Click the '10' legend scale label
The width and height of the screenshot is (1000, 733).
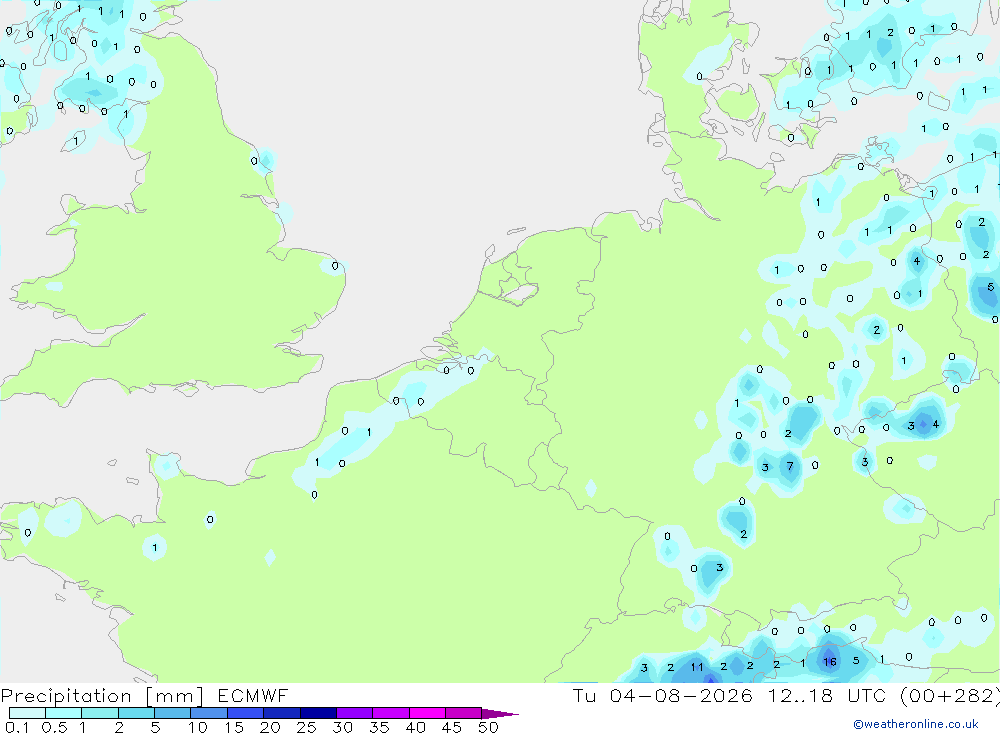(x=198, y=727)
